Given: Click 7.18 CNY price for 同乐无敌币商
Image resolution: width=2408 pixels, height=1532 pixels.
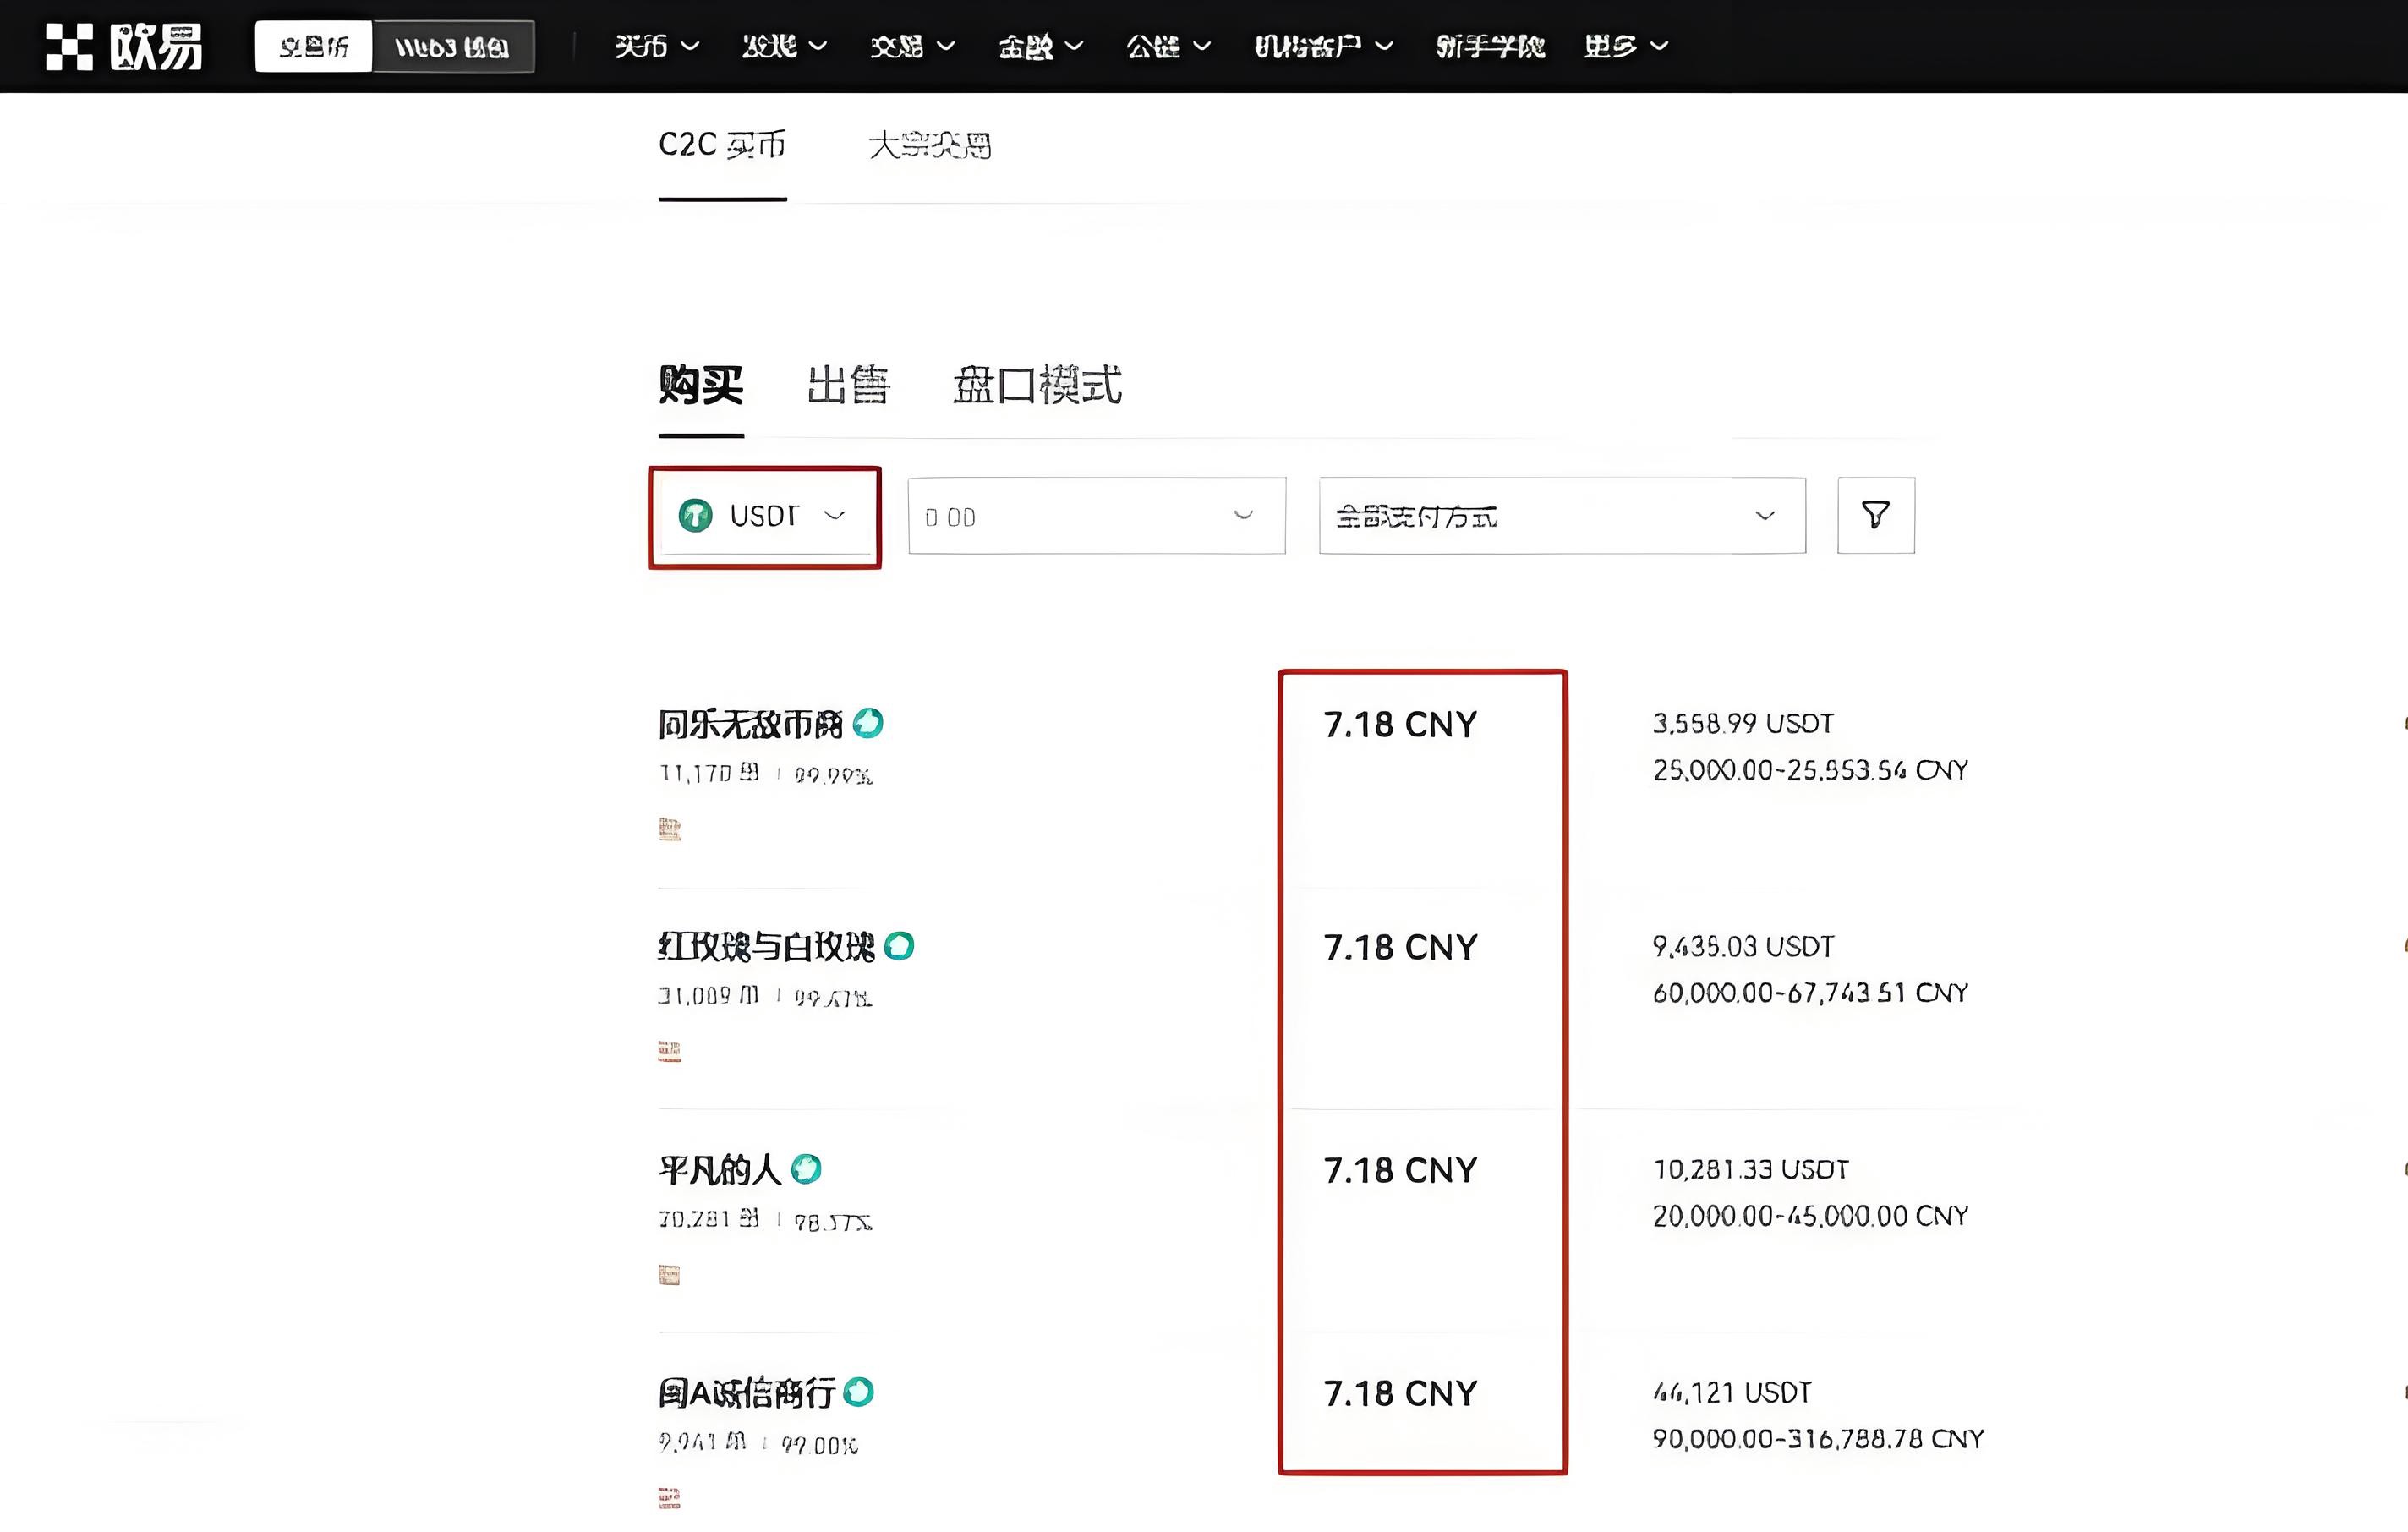Looking at the screenshot, I should pos(1400,724).
